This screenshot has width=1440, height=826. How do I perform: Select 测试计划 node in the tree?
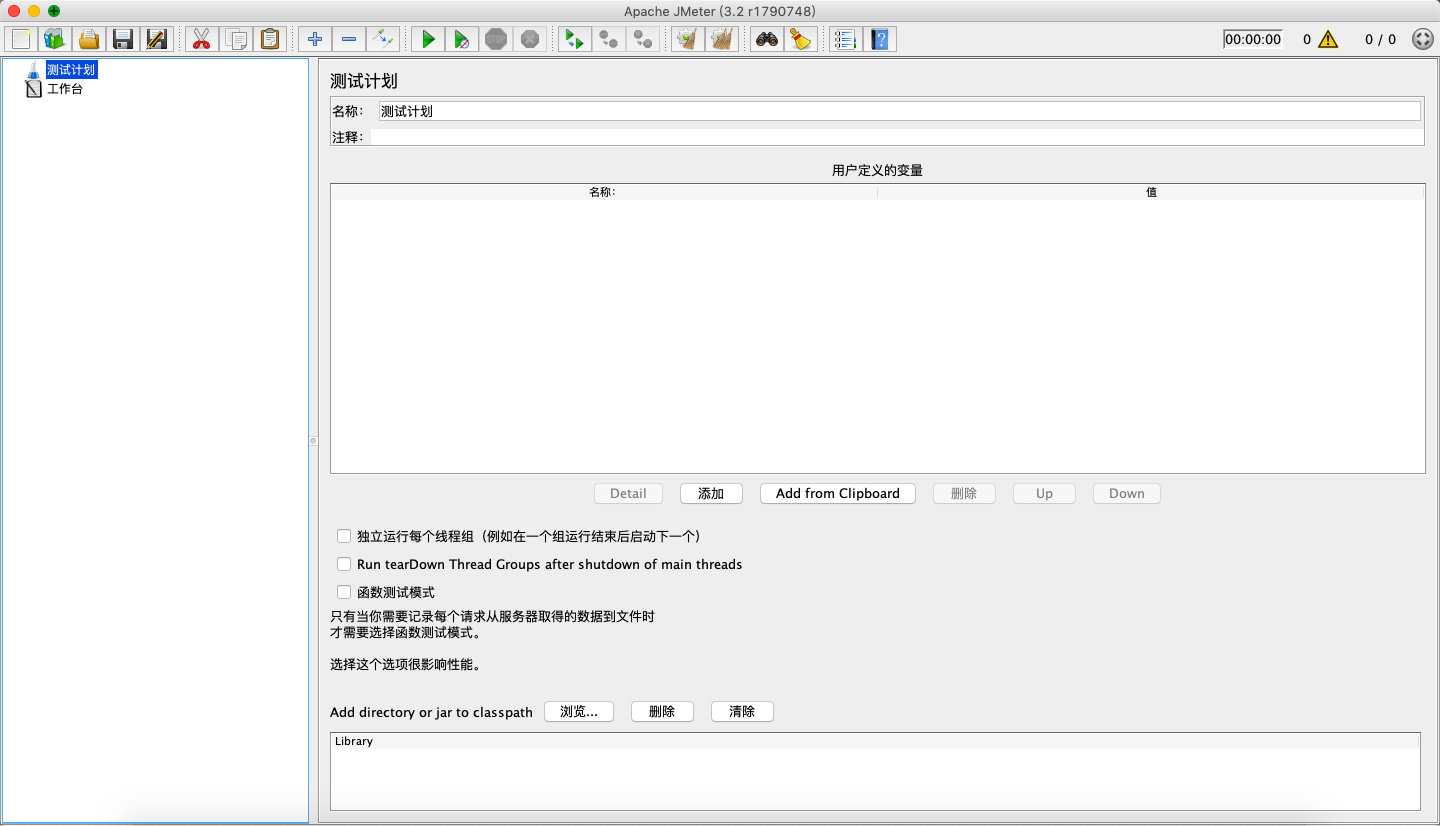click(71, 70)
